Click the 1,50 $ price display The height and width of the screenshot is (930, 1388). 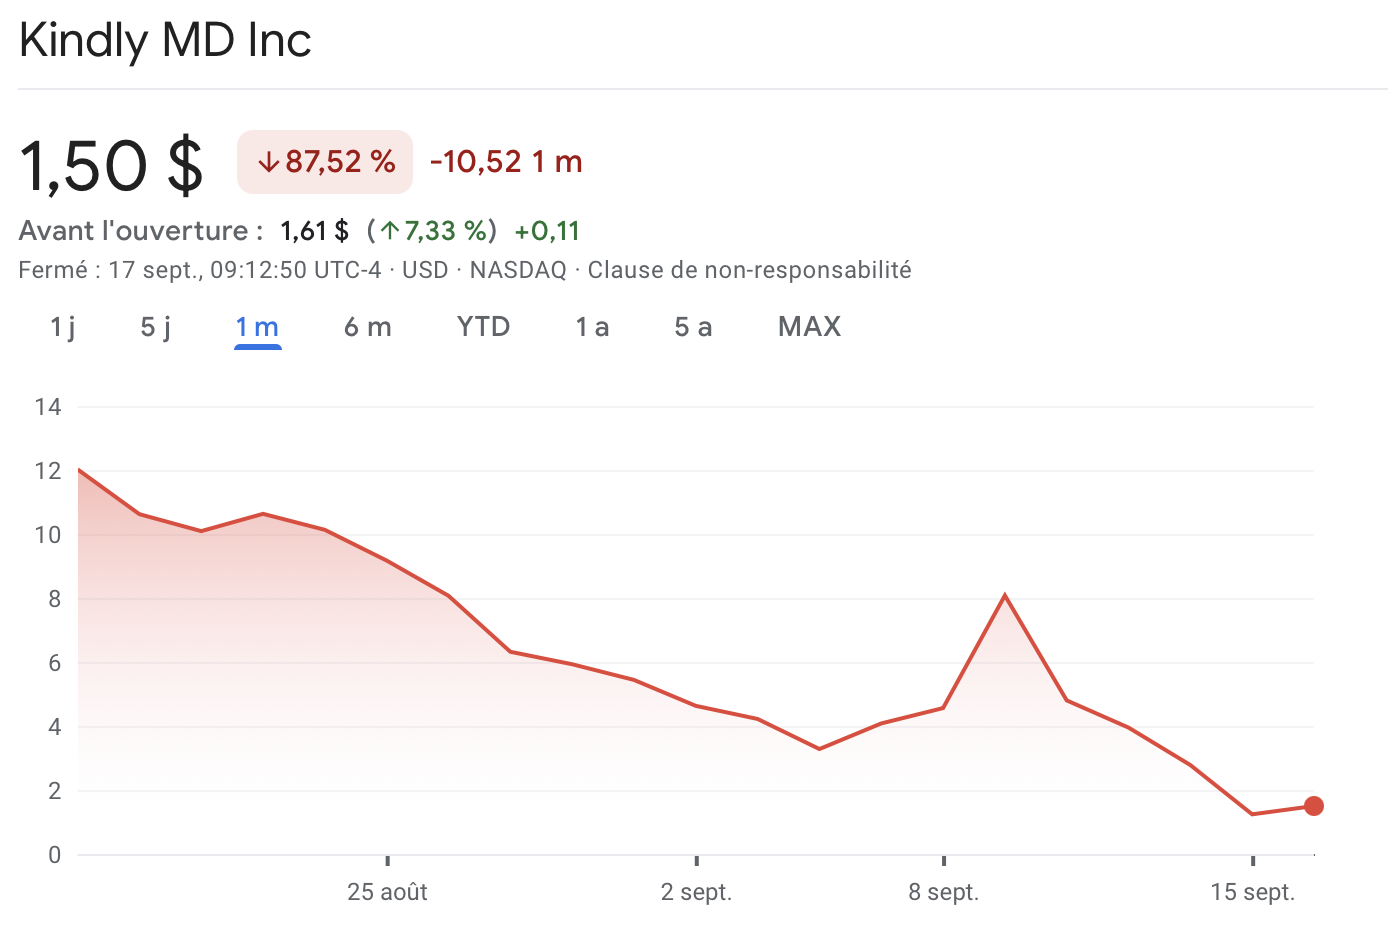tap(110, 163)
